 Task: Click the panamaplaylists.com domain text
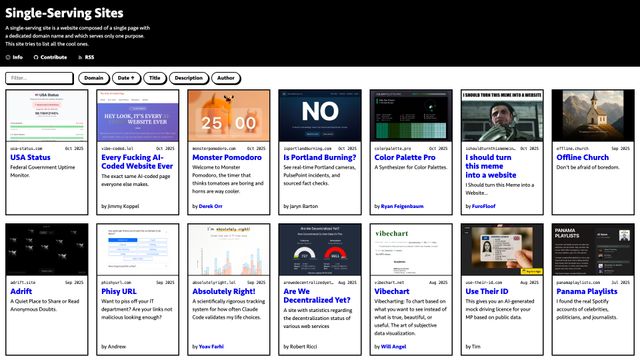click(x=578, y=282)
